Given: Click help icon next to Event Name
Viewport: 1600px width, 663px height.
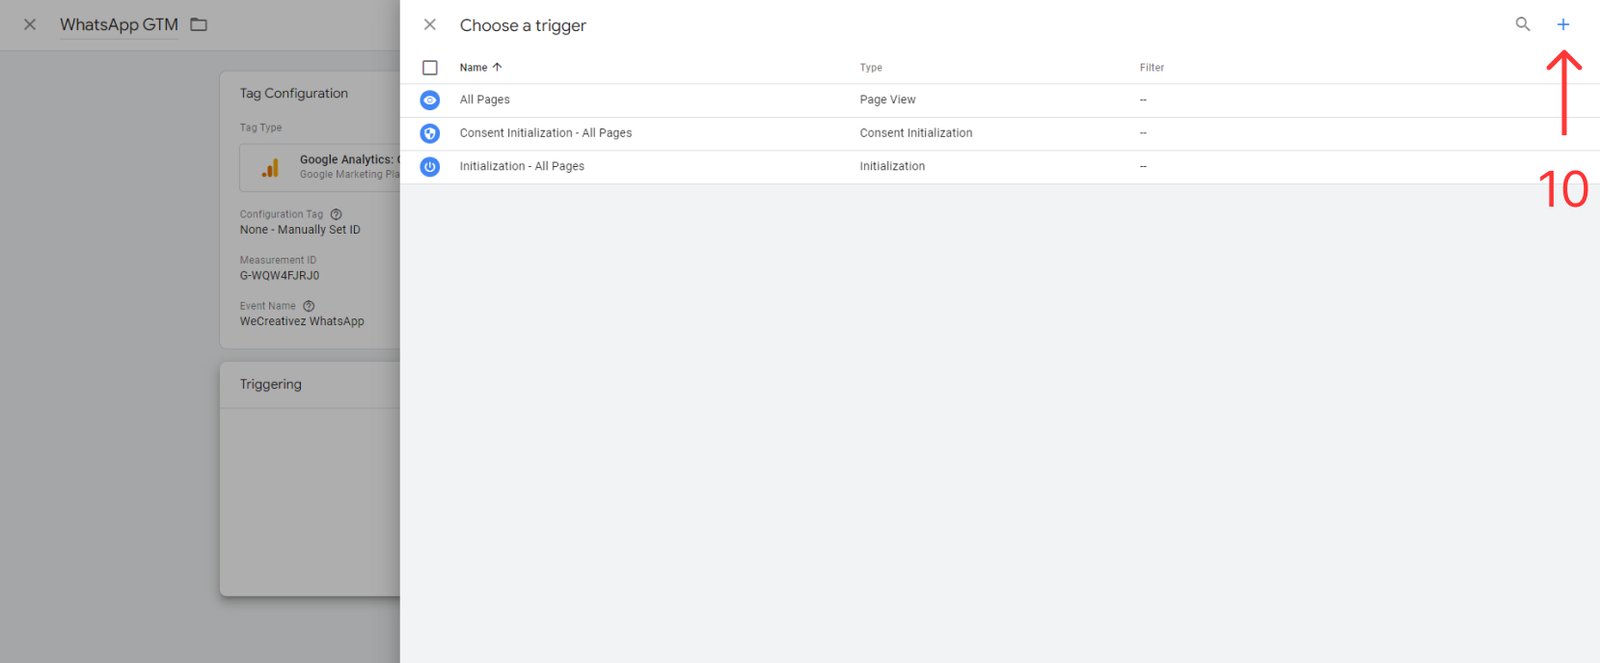Looking at the screenshot, I should (x=309, y=306).
